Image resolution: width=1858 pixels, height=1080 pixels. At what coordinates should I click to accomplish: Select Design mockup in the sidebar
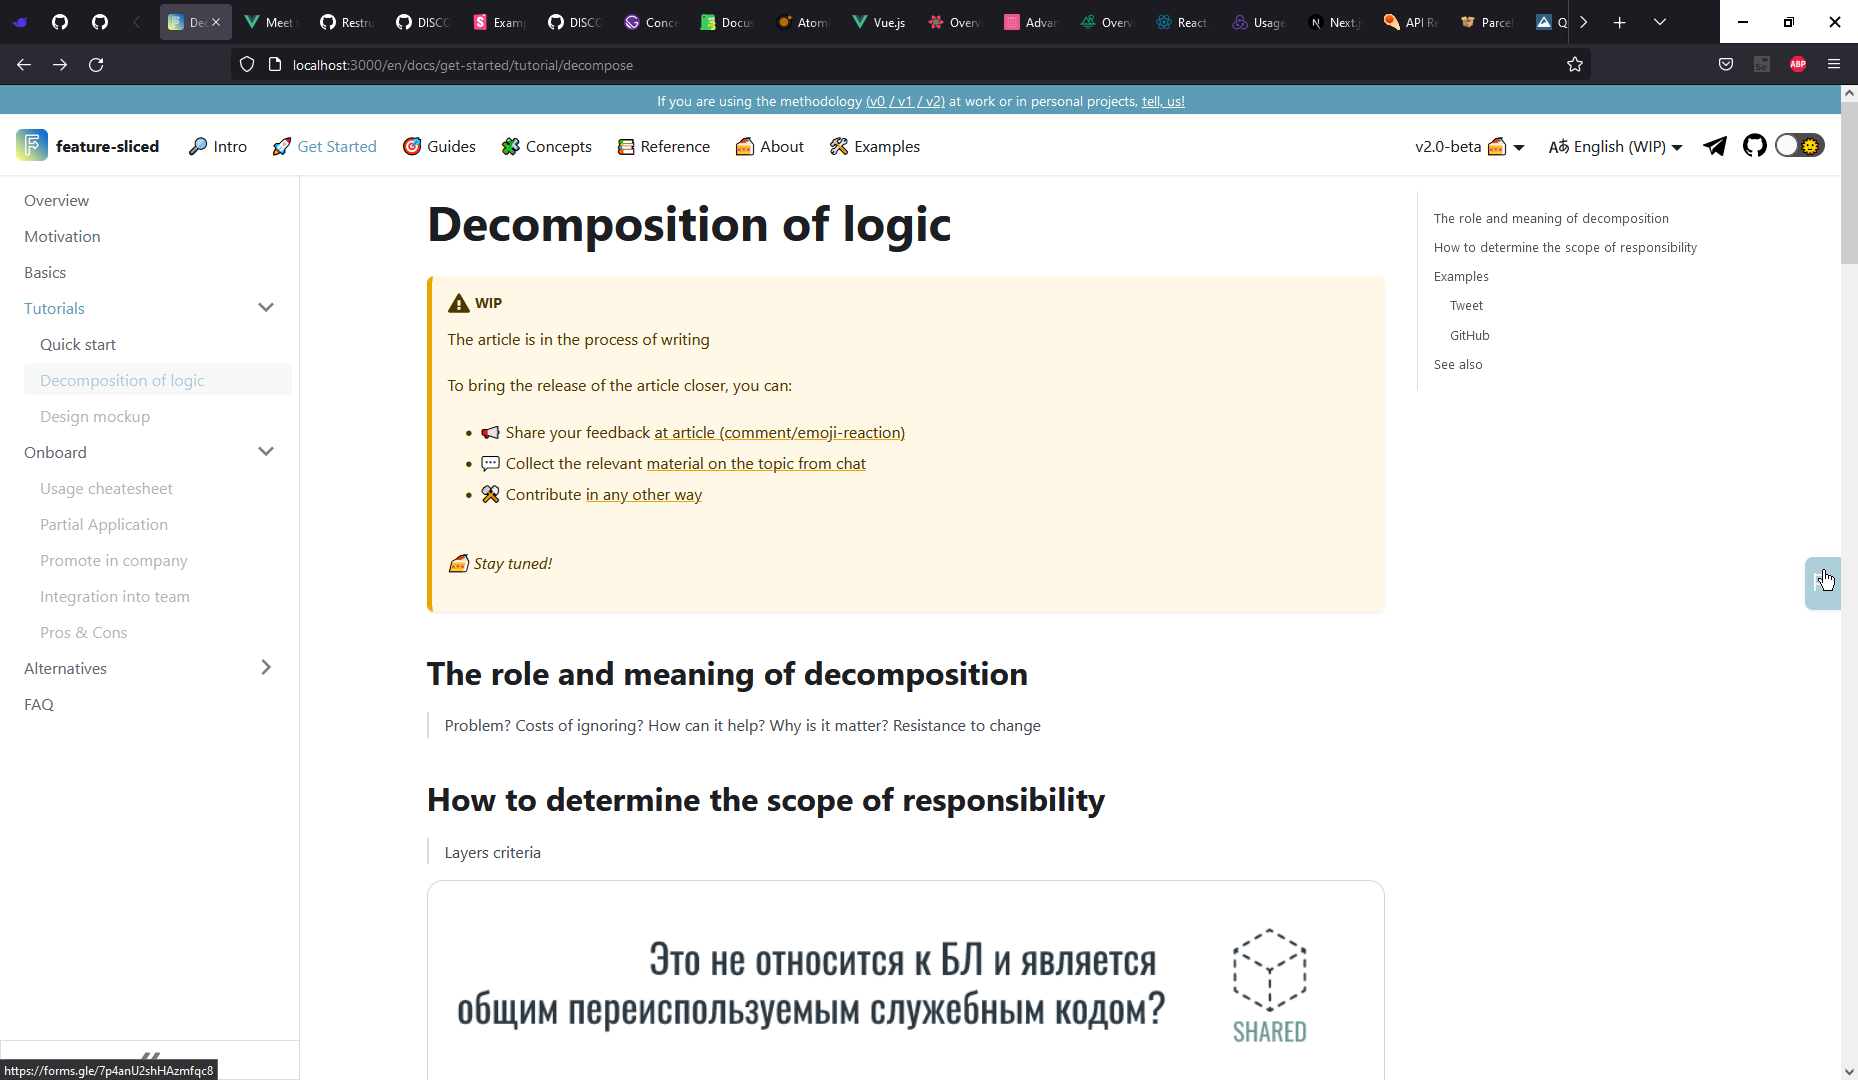click(x=95, y=416)
